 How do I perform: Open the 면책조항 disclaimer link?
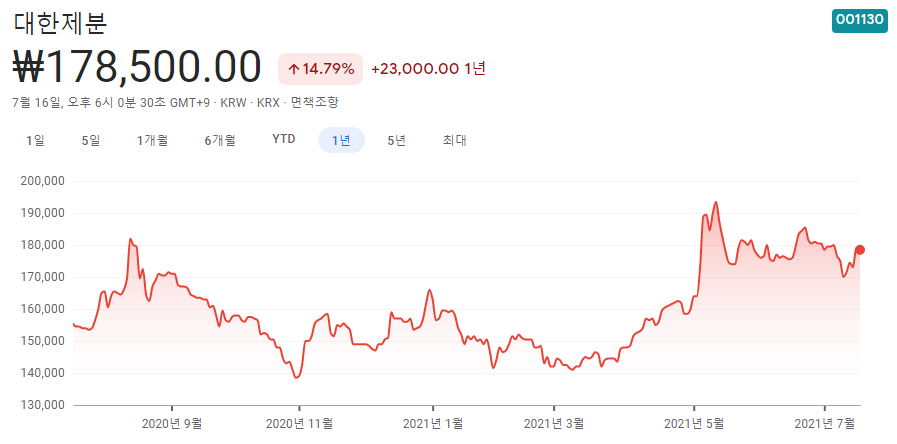315,103
